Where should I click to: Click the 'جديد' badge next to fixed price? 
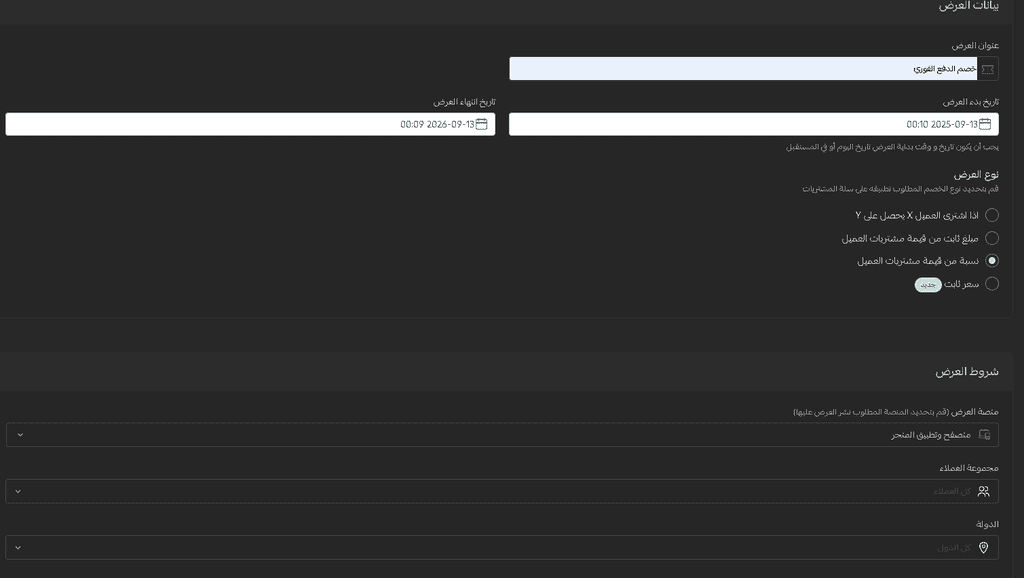928,285
